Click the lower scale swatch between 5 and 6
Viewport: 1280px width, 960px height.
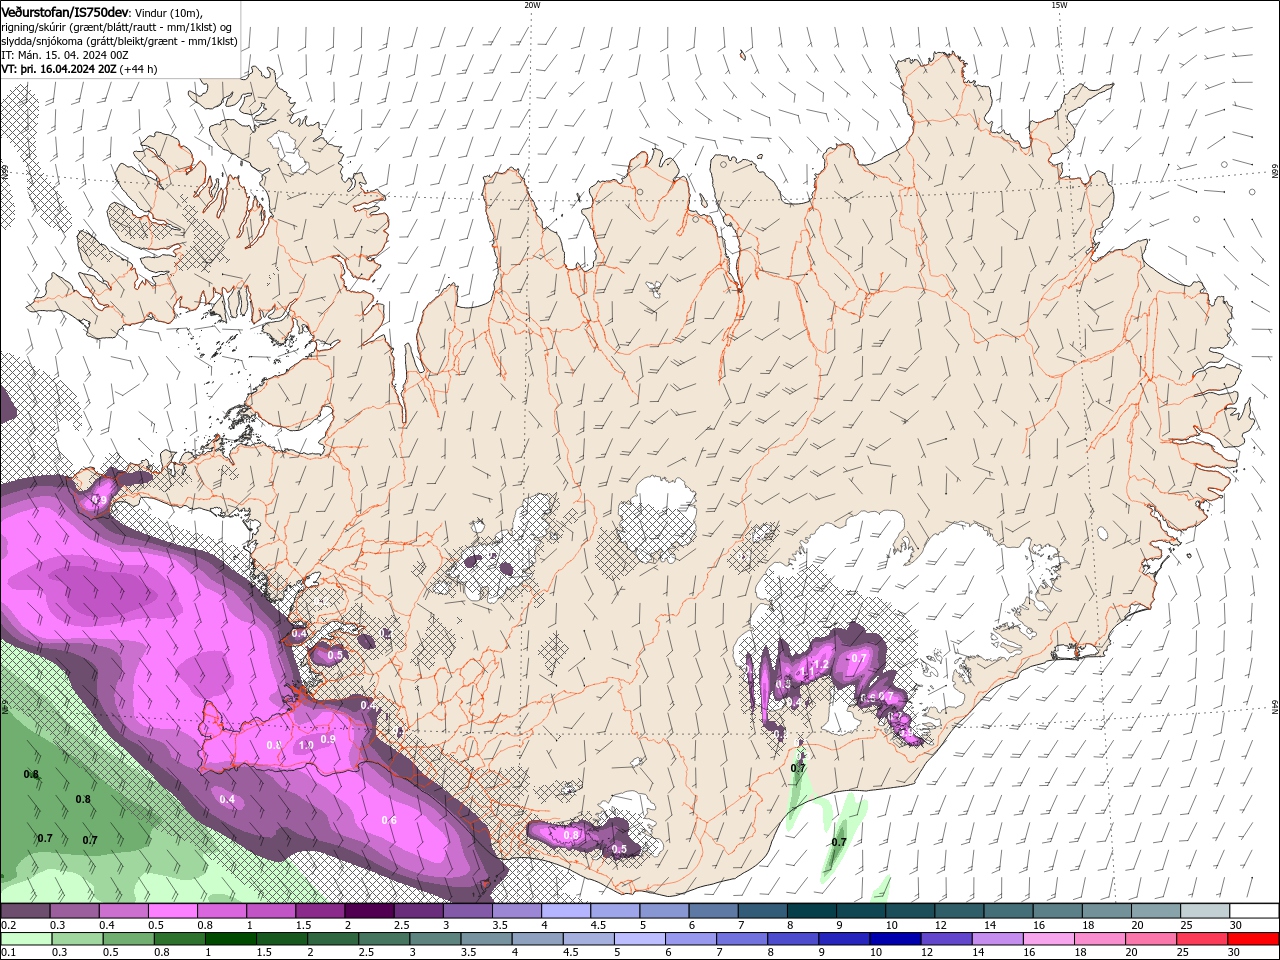[x=639, y=939]
